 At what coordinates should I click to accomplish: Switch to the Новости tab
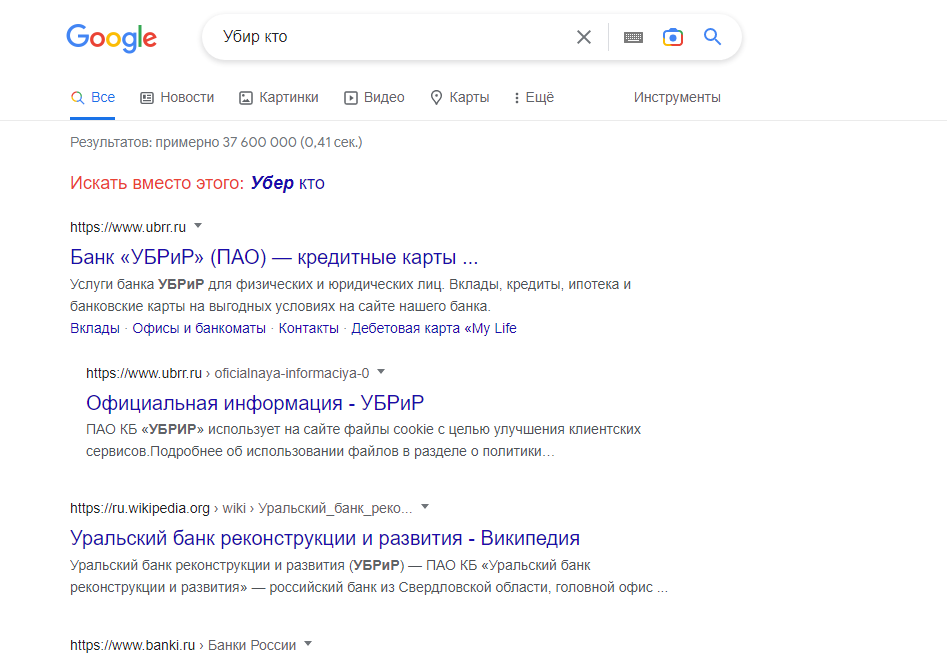click(x=177, y=97)
